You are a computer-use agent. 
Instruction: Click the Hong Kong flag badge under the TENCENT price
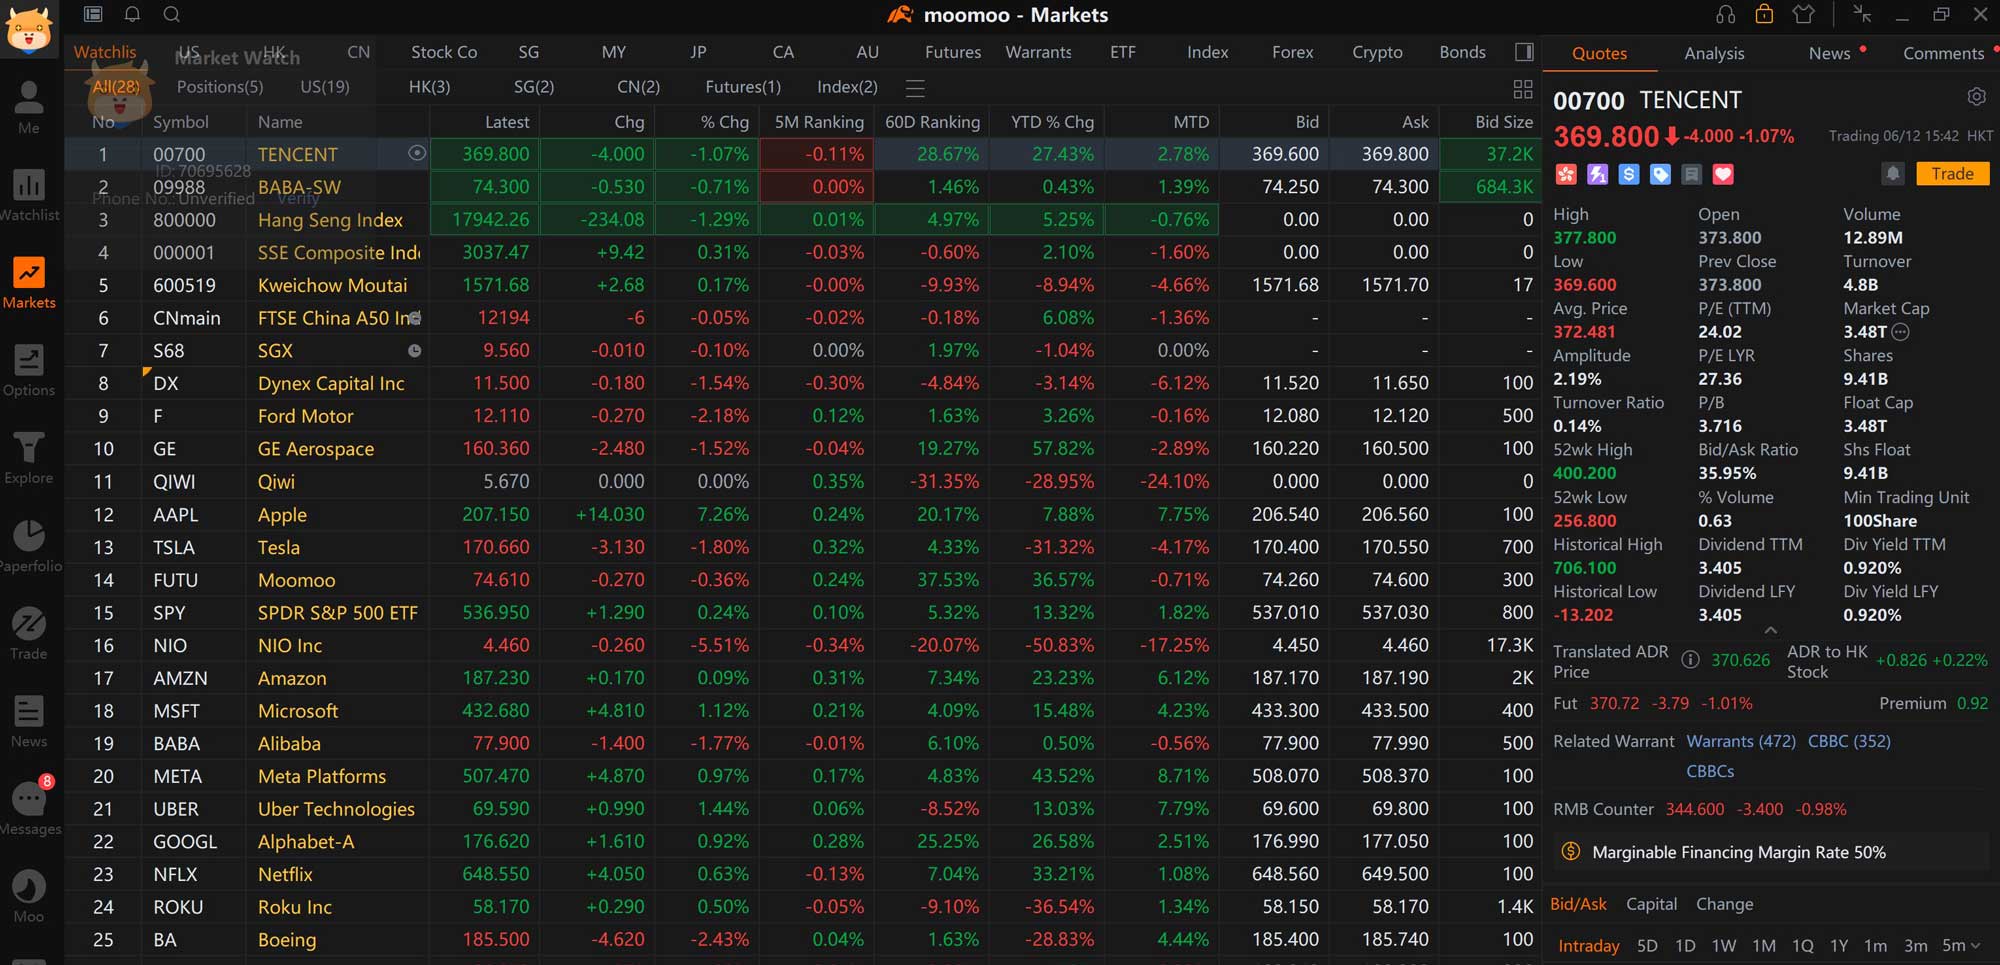[x=1566, y=174]
